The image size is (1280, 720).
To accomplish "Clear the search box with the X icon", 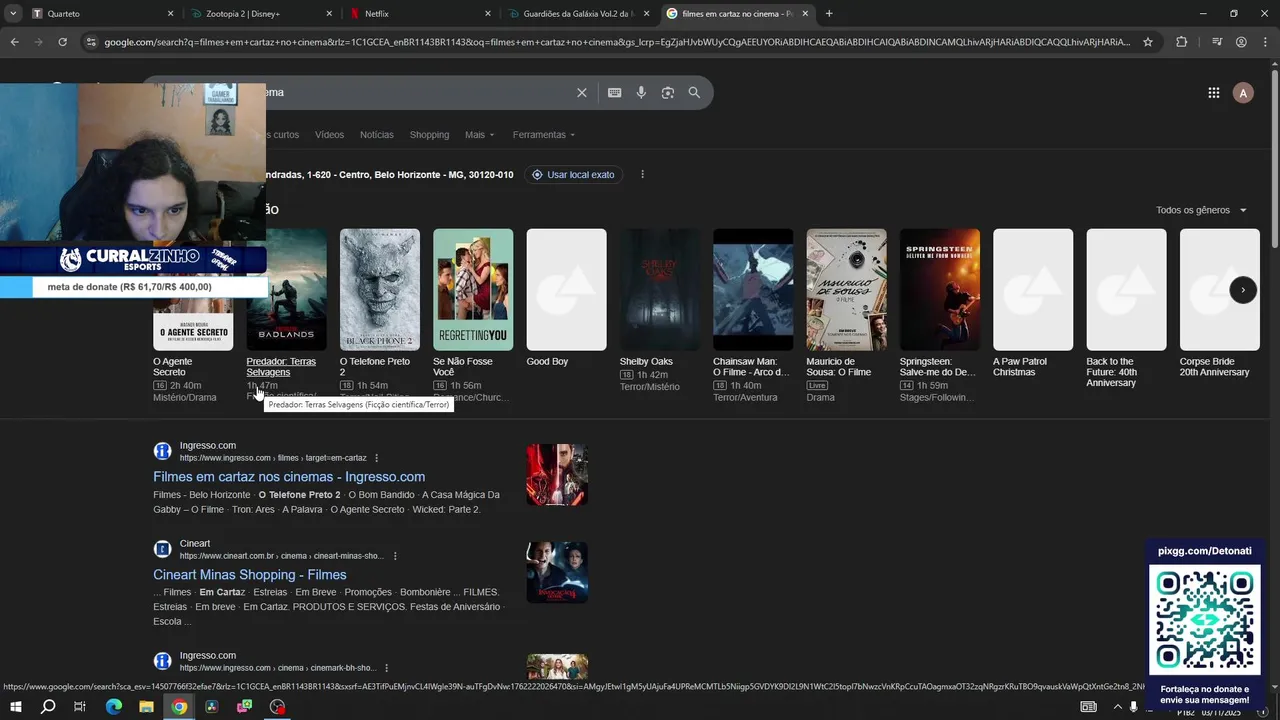I will [x=582, y=93].
